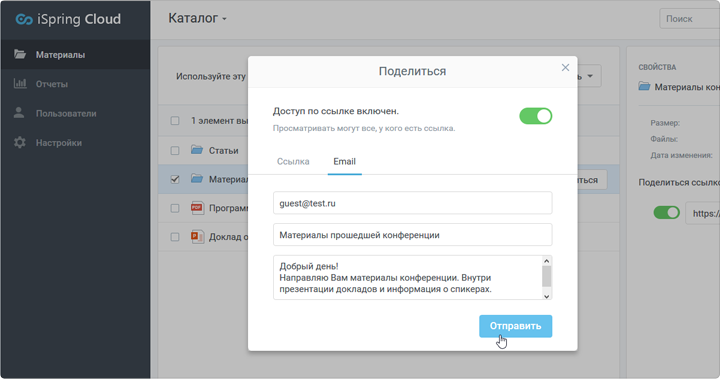Disable link access toggle in dialog

click(x=535, y=116)
